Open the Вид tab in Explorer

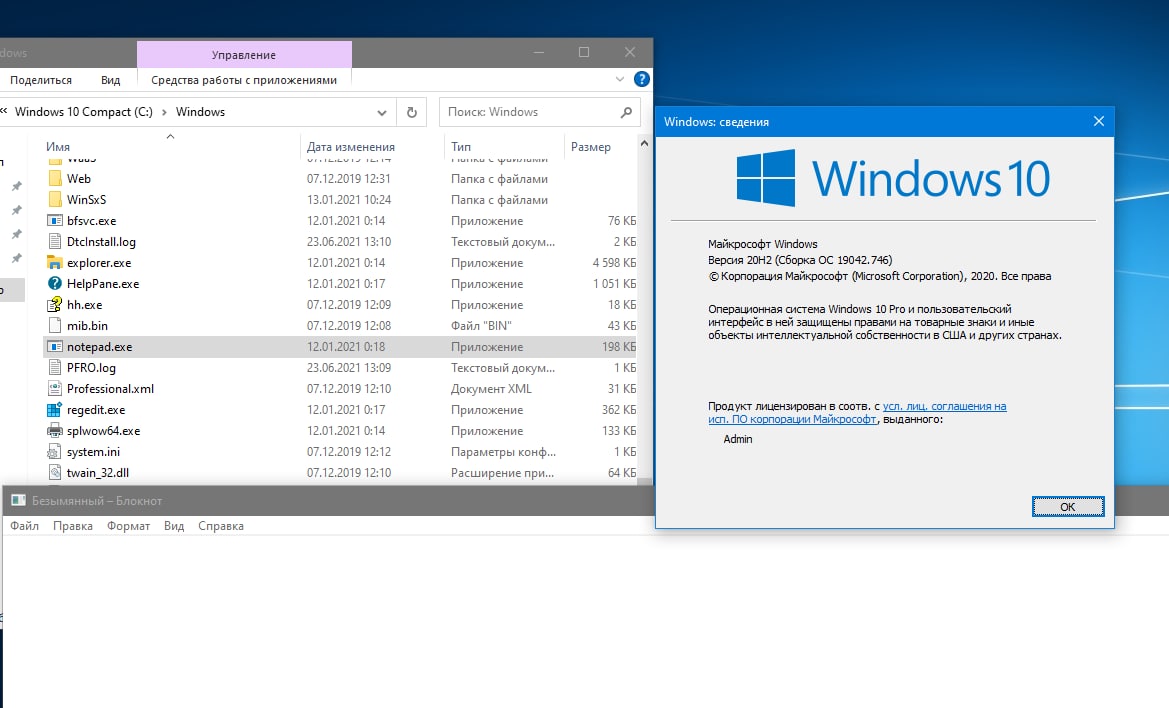tap(110, 80)
